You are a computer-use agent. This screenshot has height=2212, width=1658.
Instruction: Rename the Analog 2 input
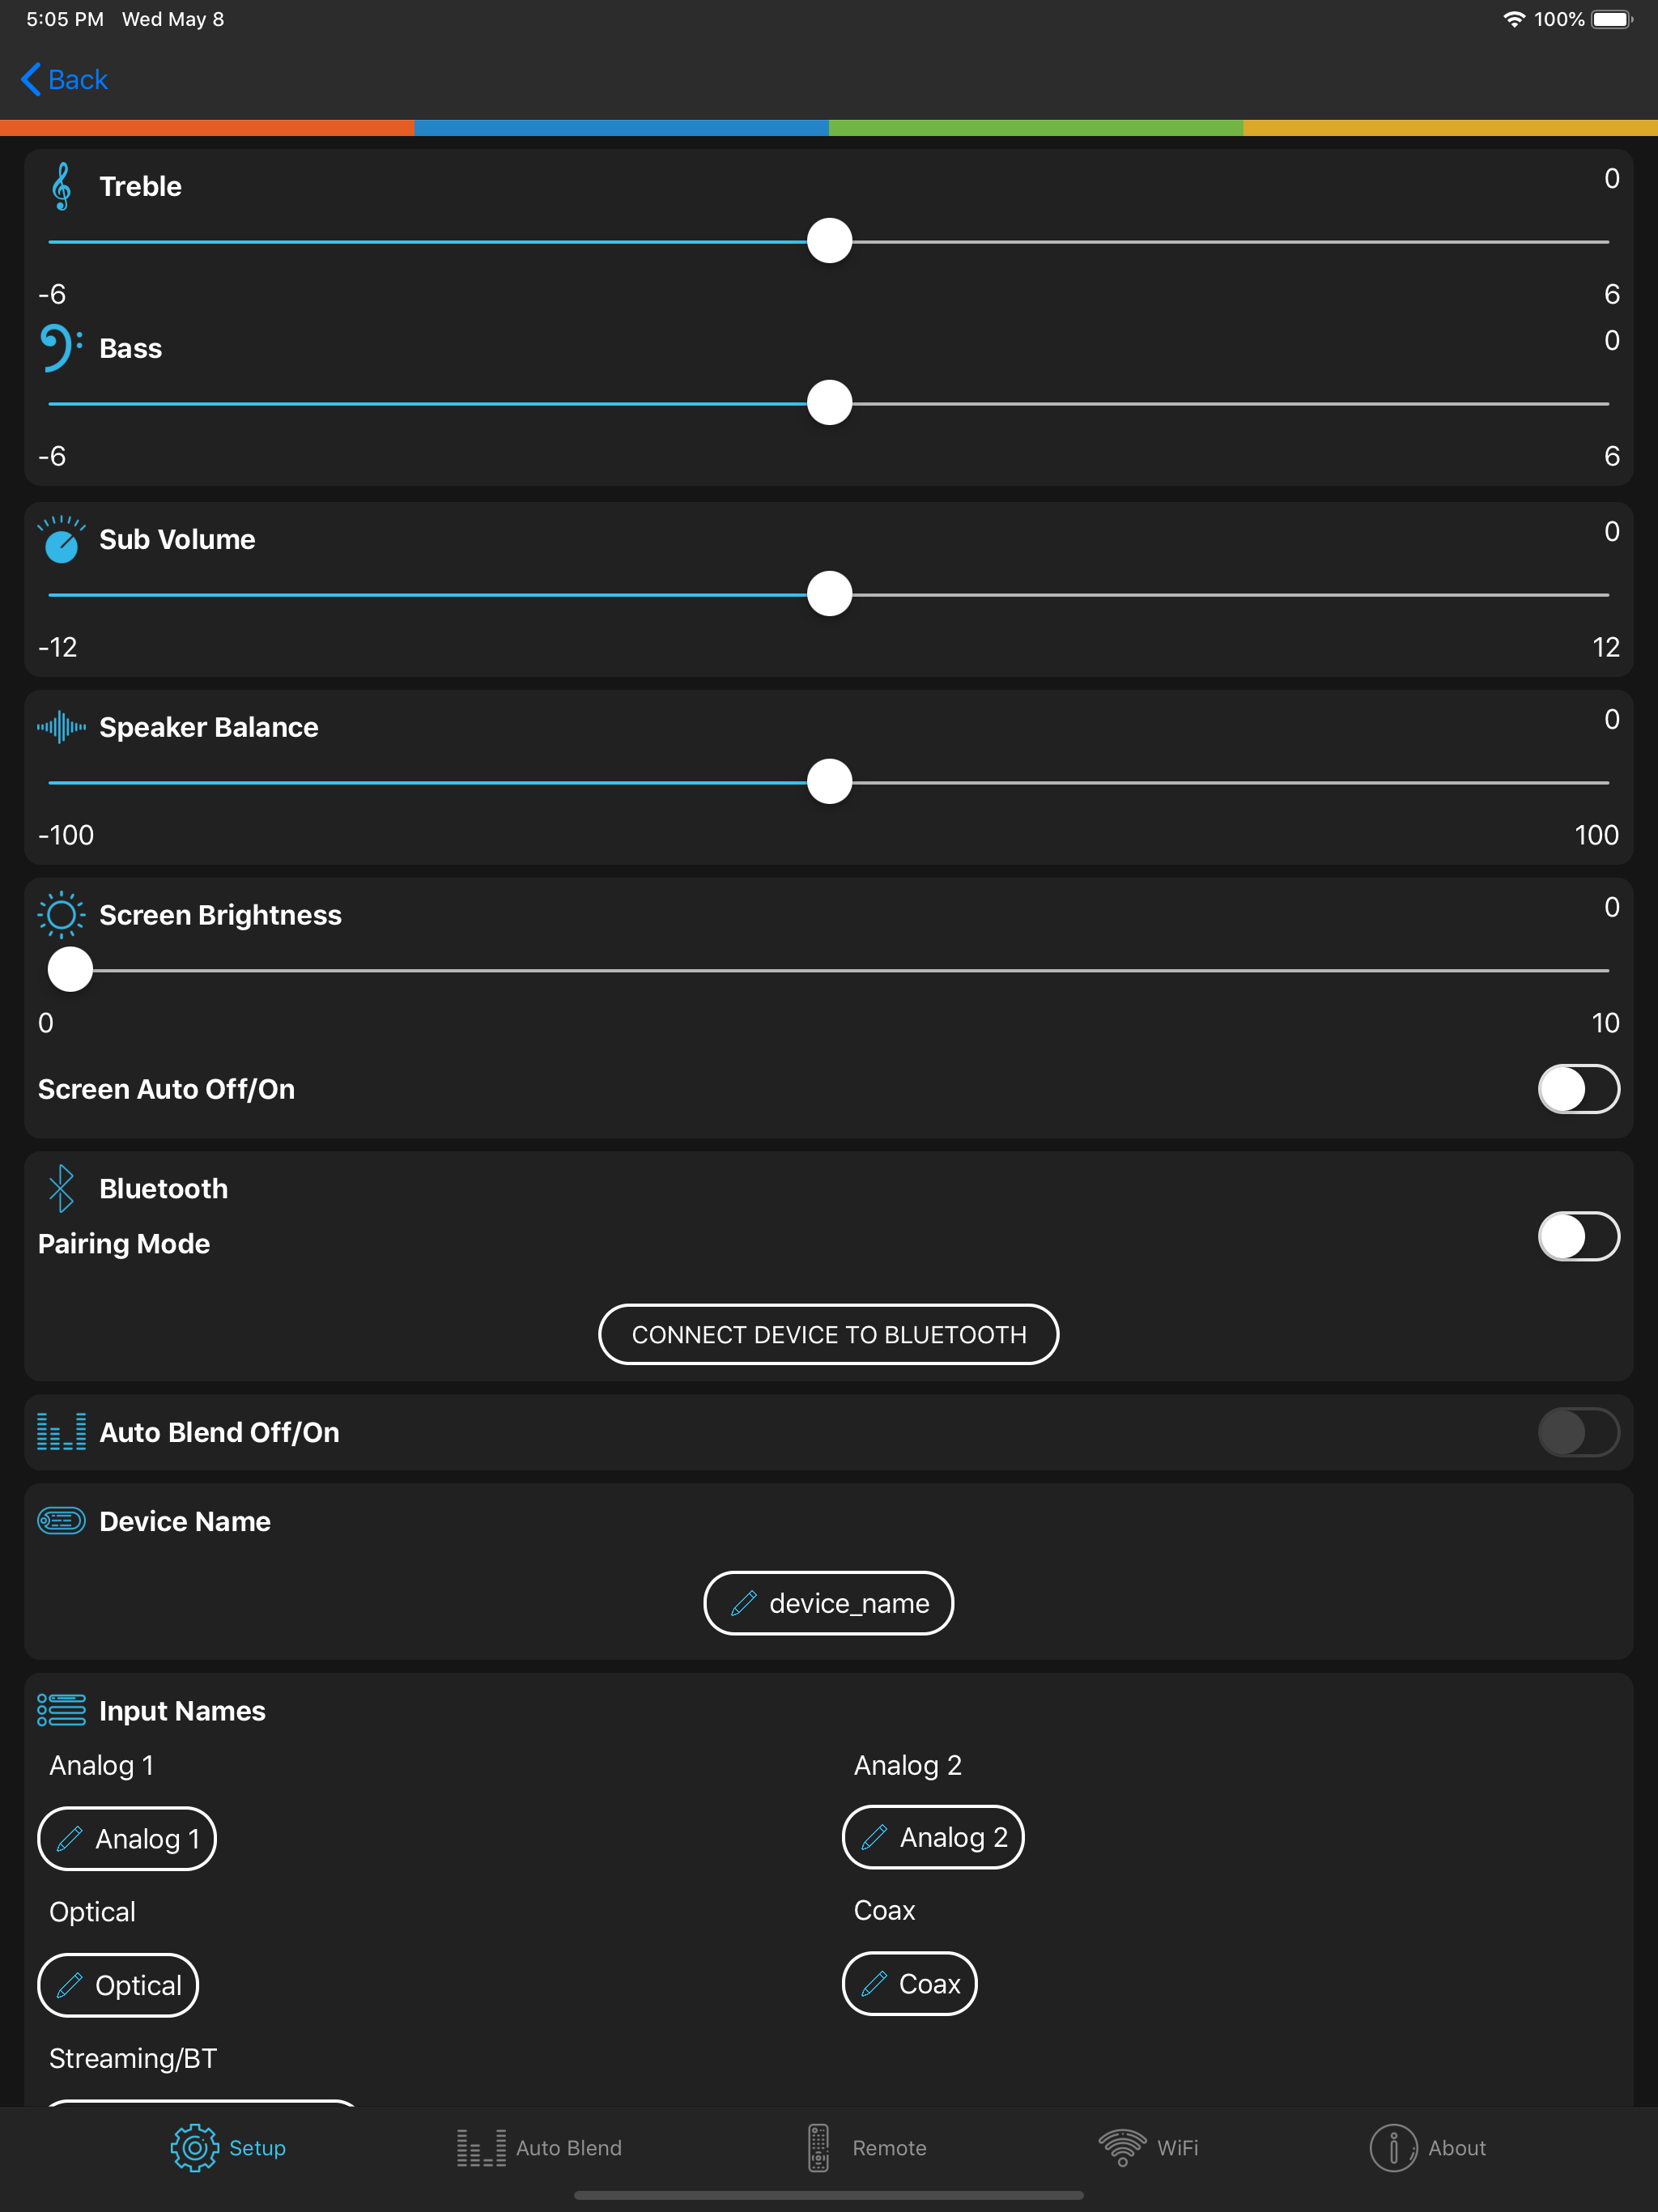[932, 1837]
